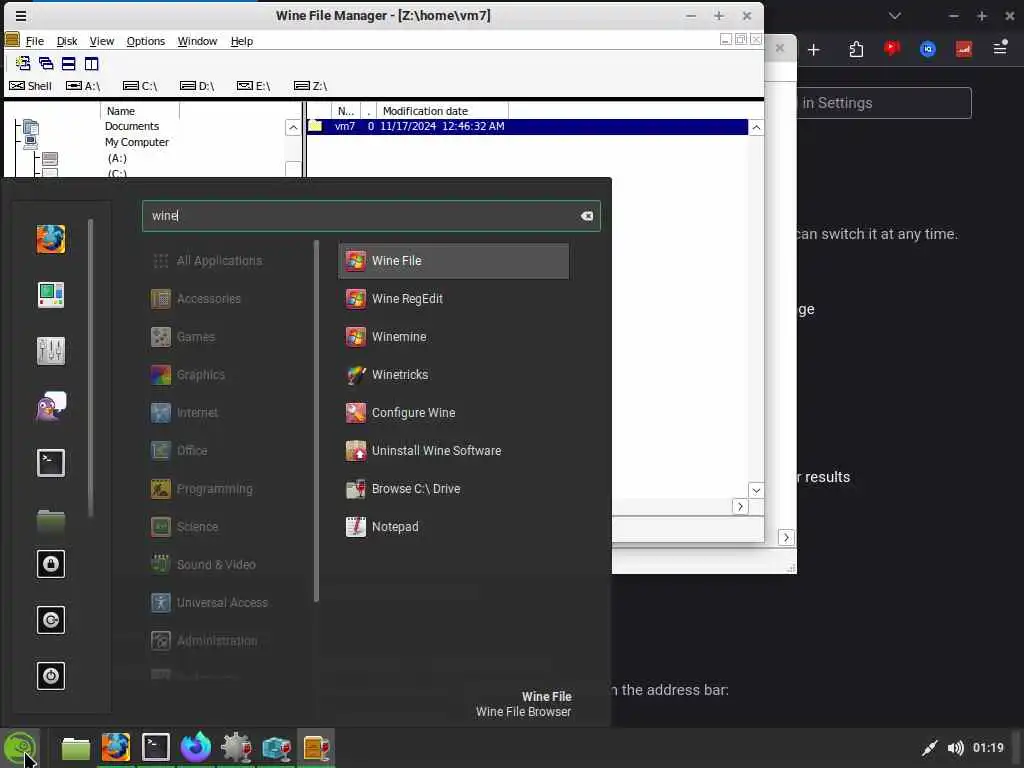Open the Wine File Manager hamburger window menu
The width and height of the screenshot is (1024, 768).
tap(21, 16)
